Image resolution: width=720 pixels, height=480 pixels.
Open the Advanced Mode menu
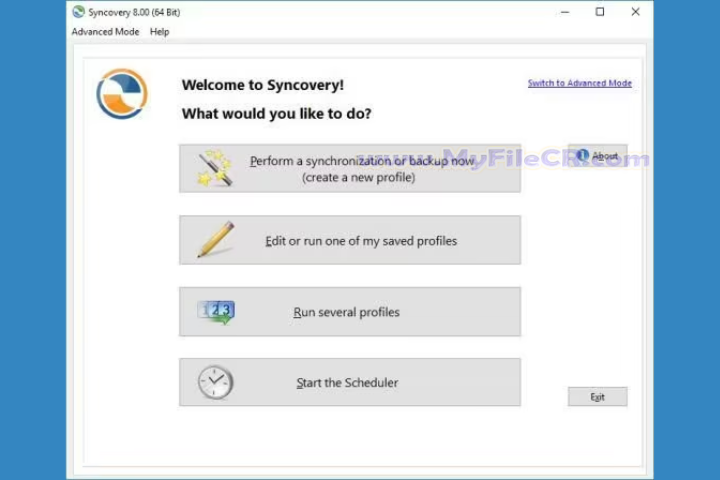click(105, 32)
